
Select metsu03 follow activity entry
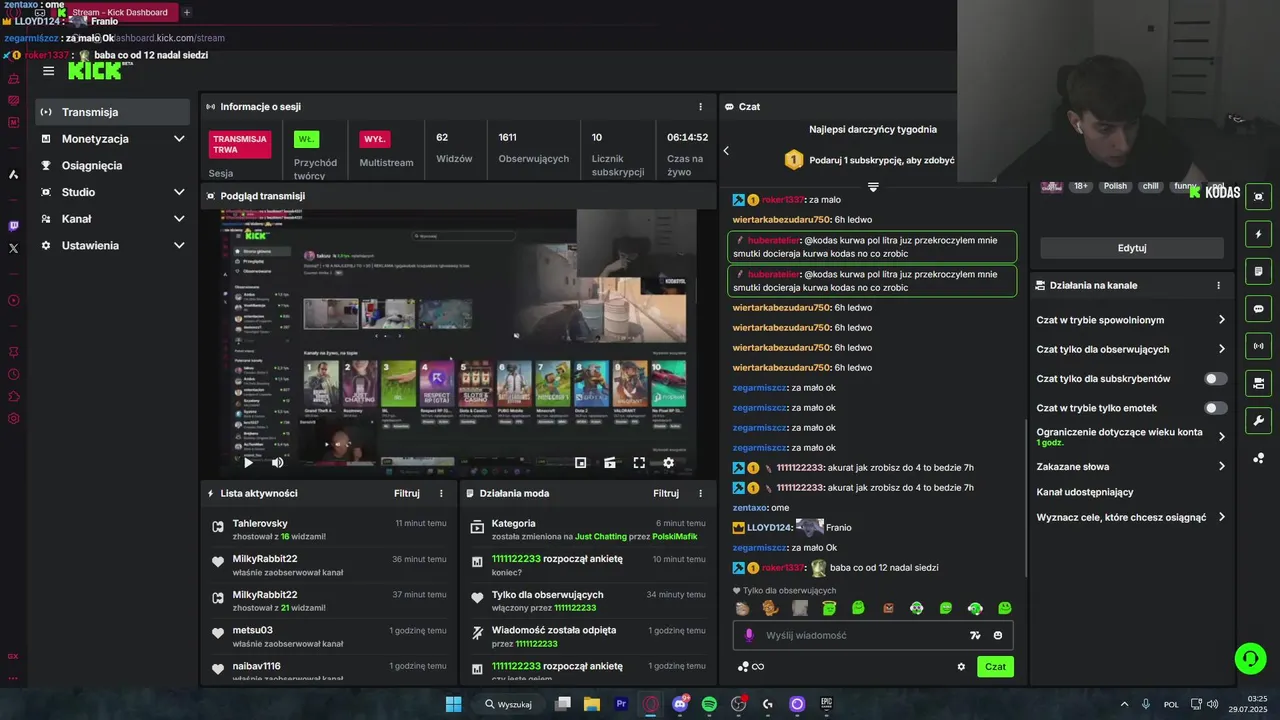point(328,636)
